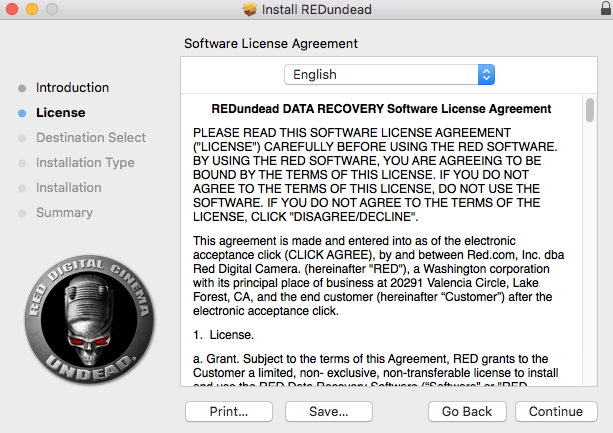Image resolution: width=613 pixels, height=433 pixels.
Task: Click the RED Digital Cinema Undead logo
Action: click(x=90, y=320)
